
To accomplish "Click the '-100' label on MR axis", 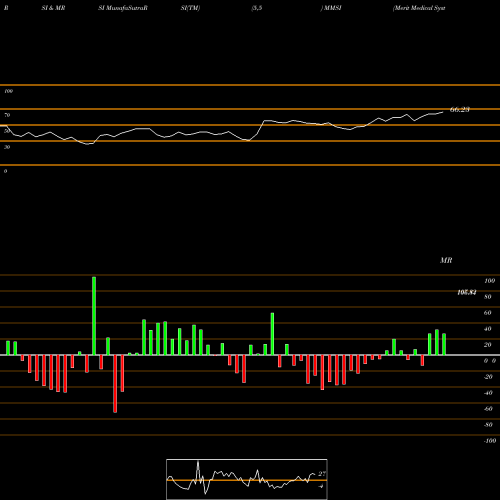I will pos(490,441).
